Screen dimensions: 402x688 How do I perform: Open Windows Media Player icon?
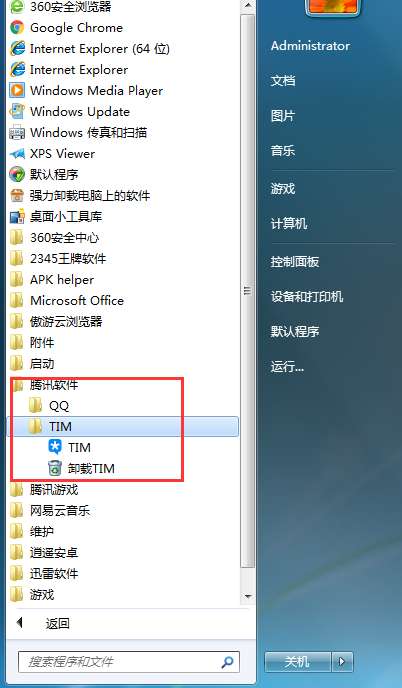pos(17,90)
